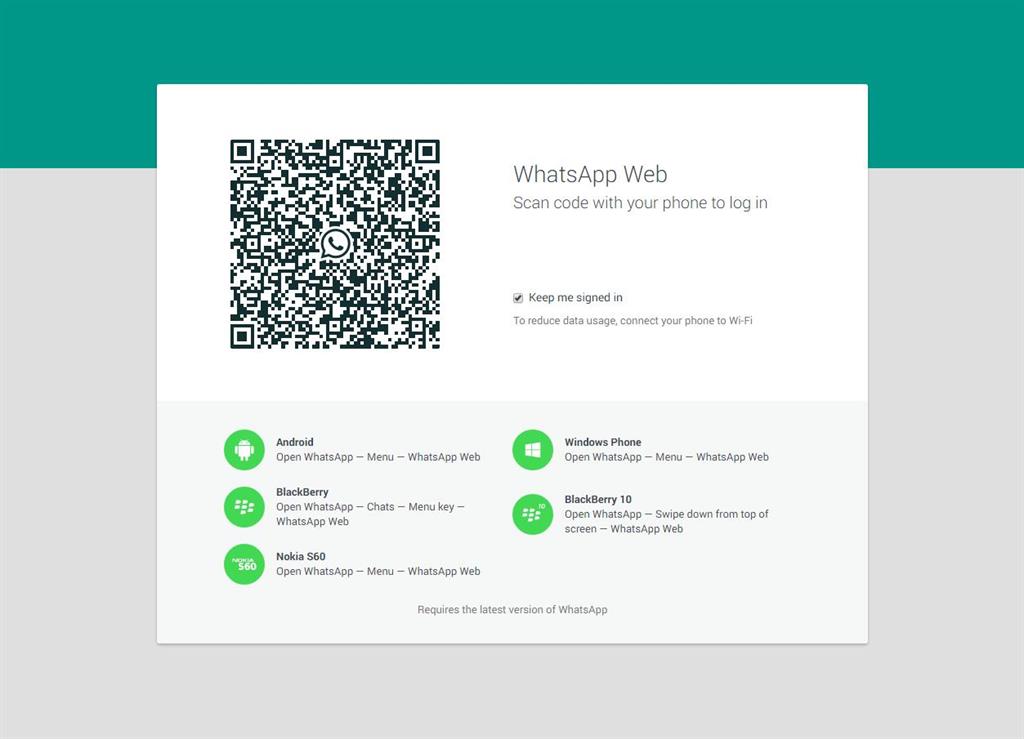
Task: Select the BlackBerry logo icon
Action: point(244,507)
